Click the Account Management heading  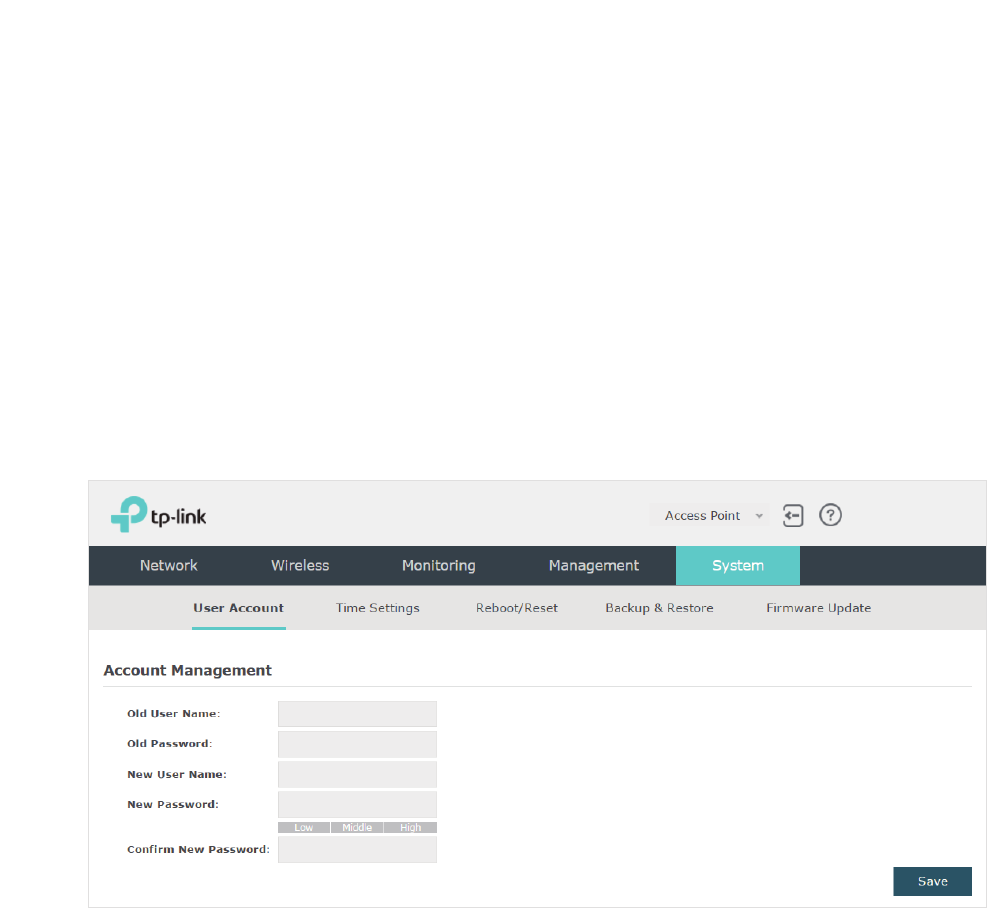188,671
